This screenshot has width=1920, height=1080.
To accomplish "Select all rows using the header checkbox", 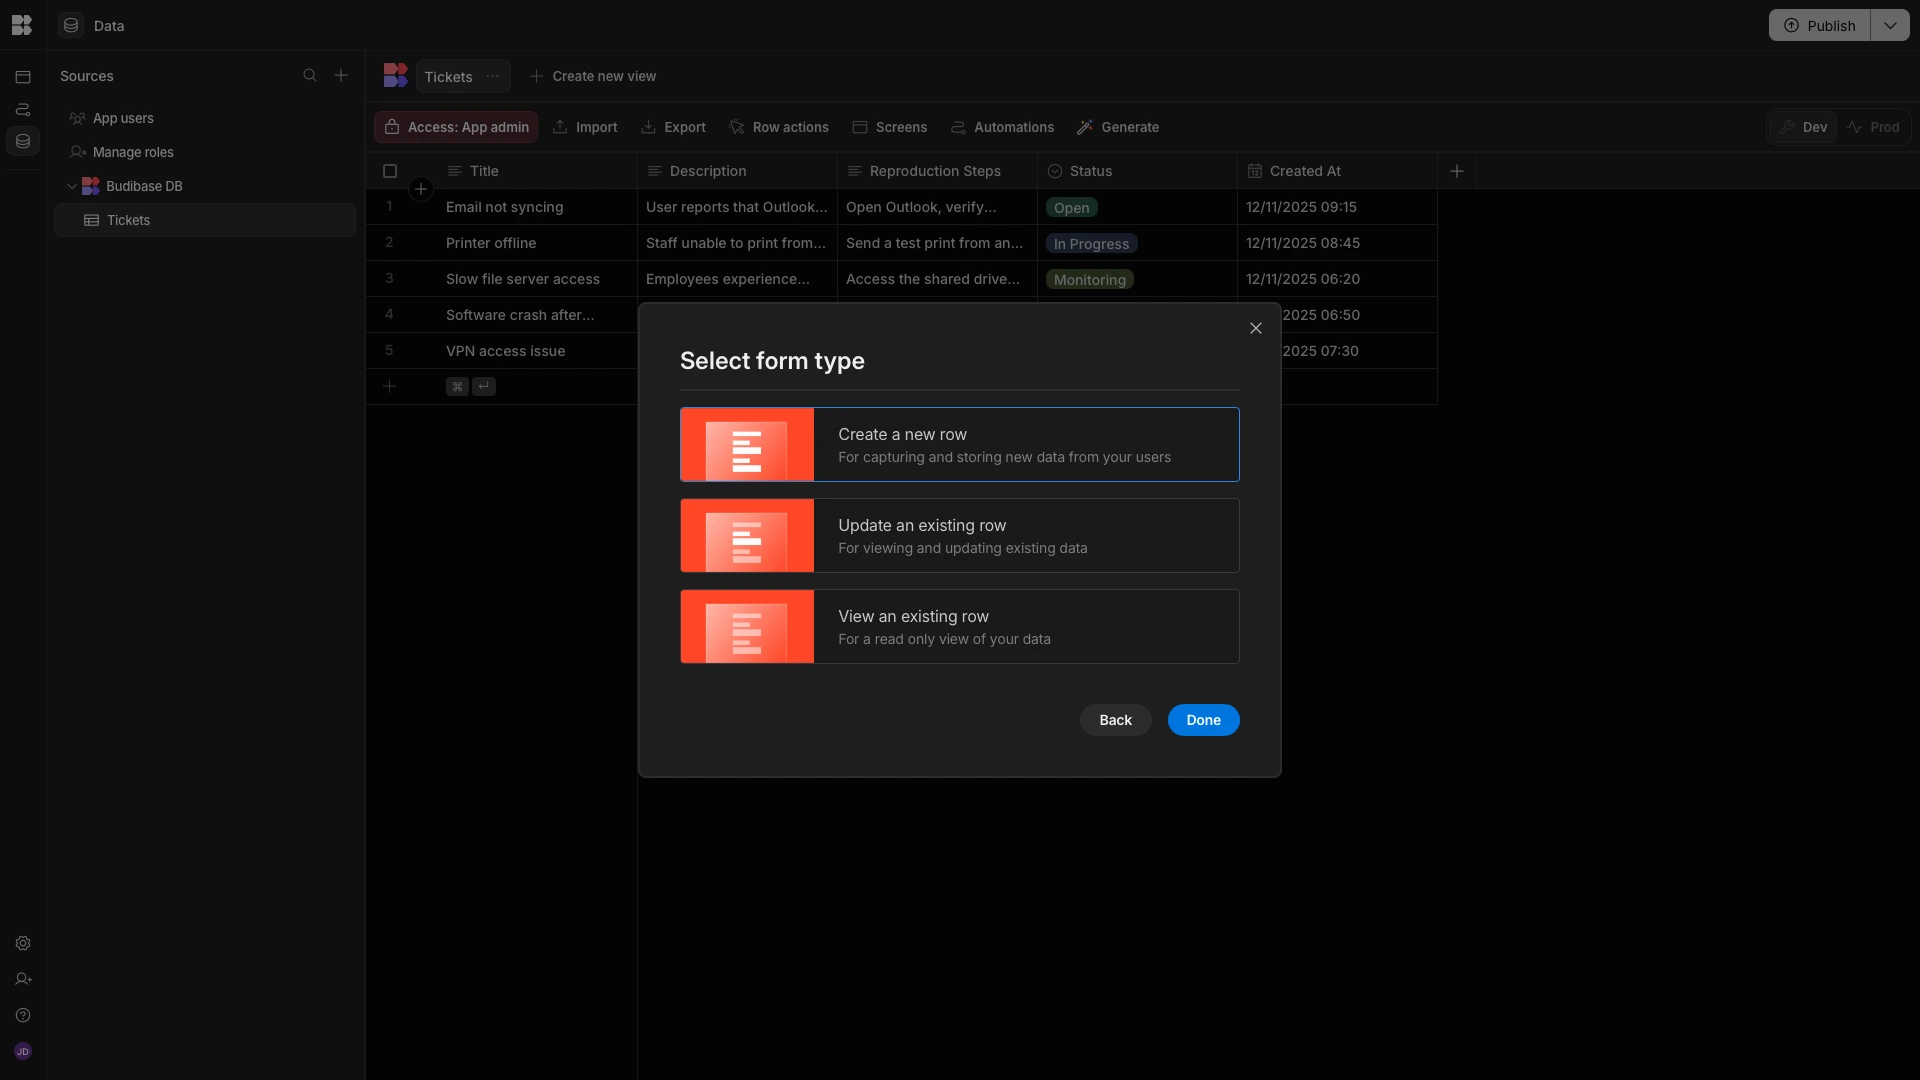I will (x=389, y=171).
